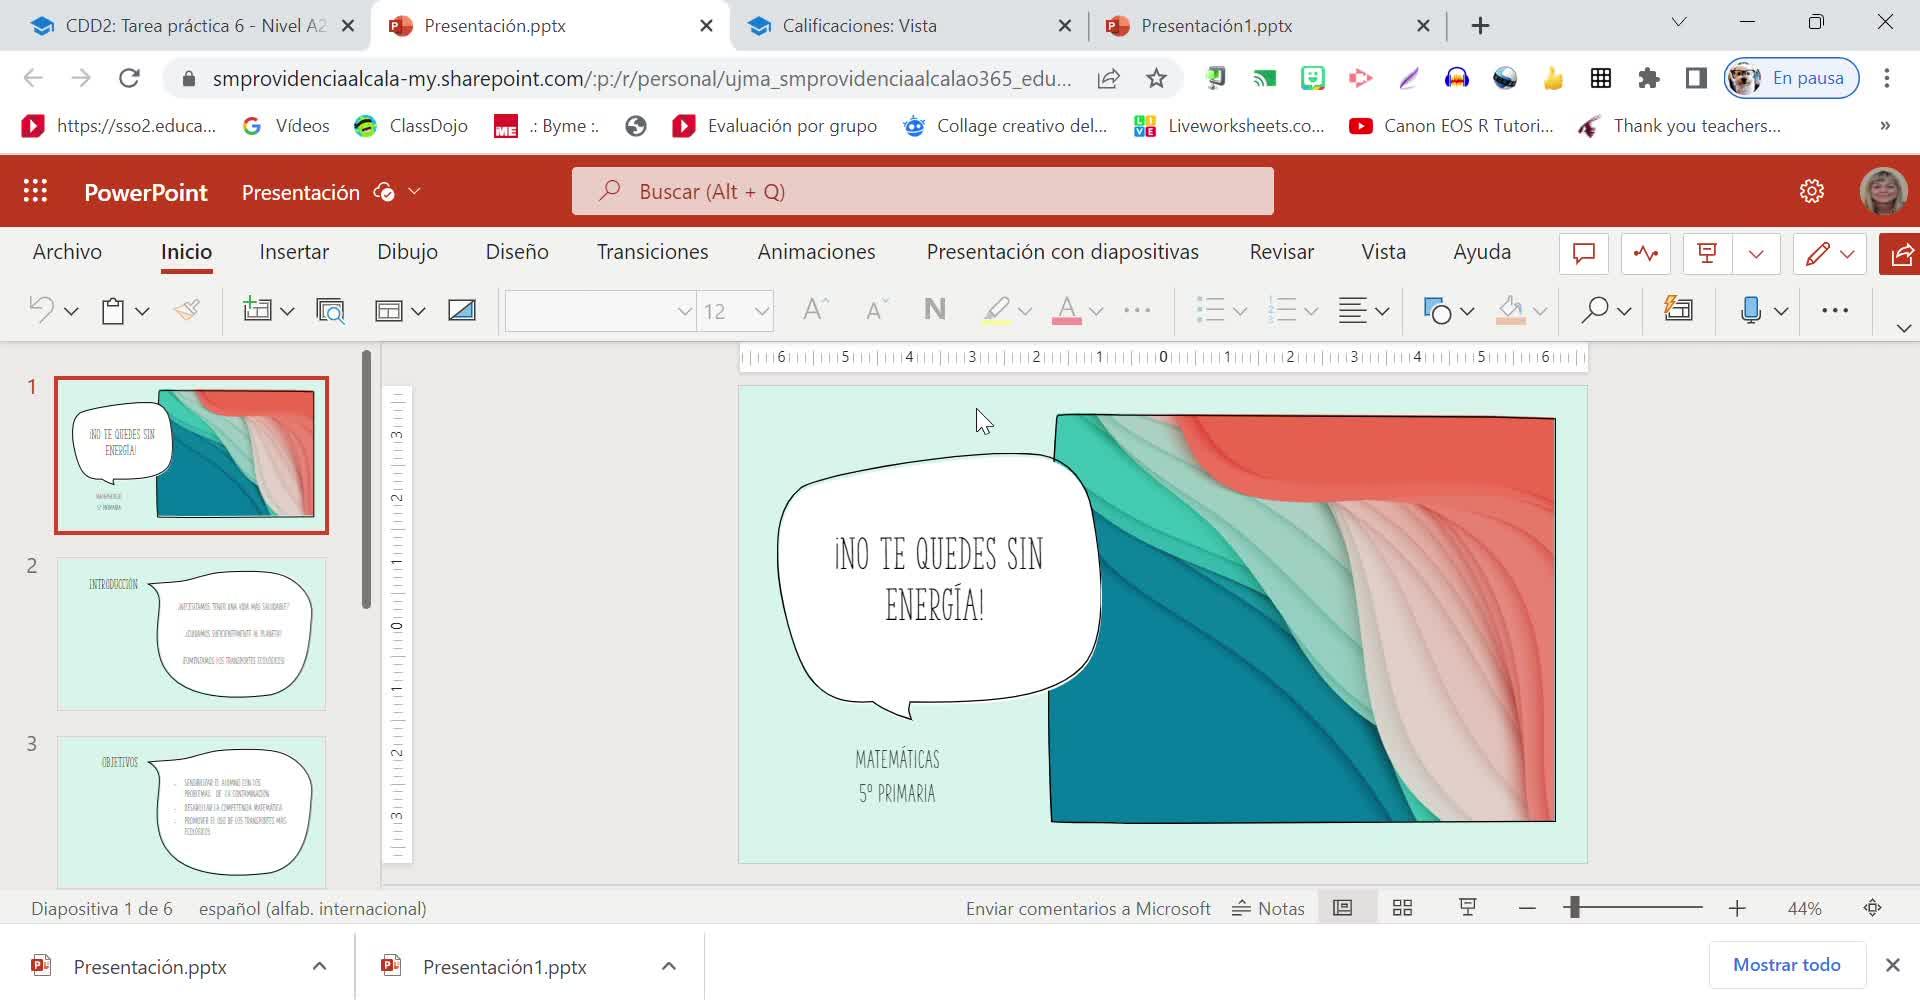Click the Fit slide to window icon
This screenshot has width=1920, height=1008.
tap(1872, 908)
